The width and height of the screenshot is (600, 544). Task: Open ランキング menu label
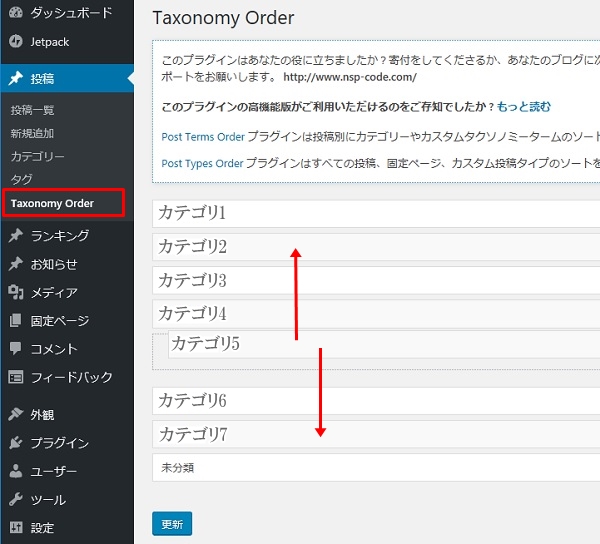(60, 235)
